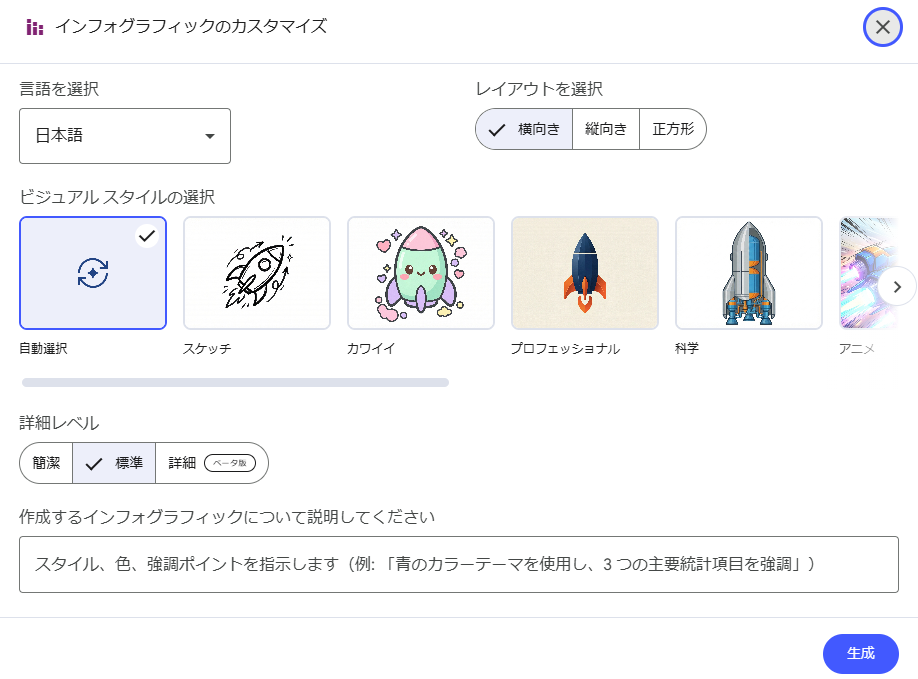This screenshot has height=679, width=918.
Task: Choose the 科学 science rocket style
Action: [749, 273]
